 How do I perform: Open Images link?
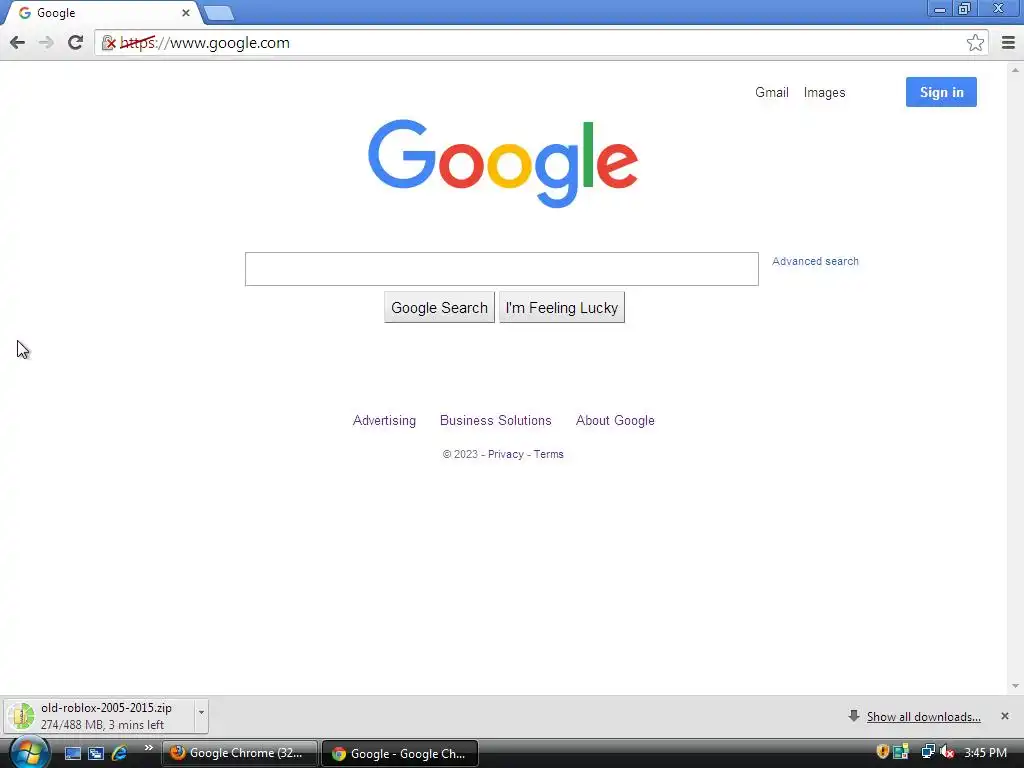pyautogui.click(x=824, y=92)
